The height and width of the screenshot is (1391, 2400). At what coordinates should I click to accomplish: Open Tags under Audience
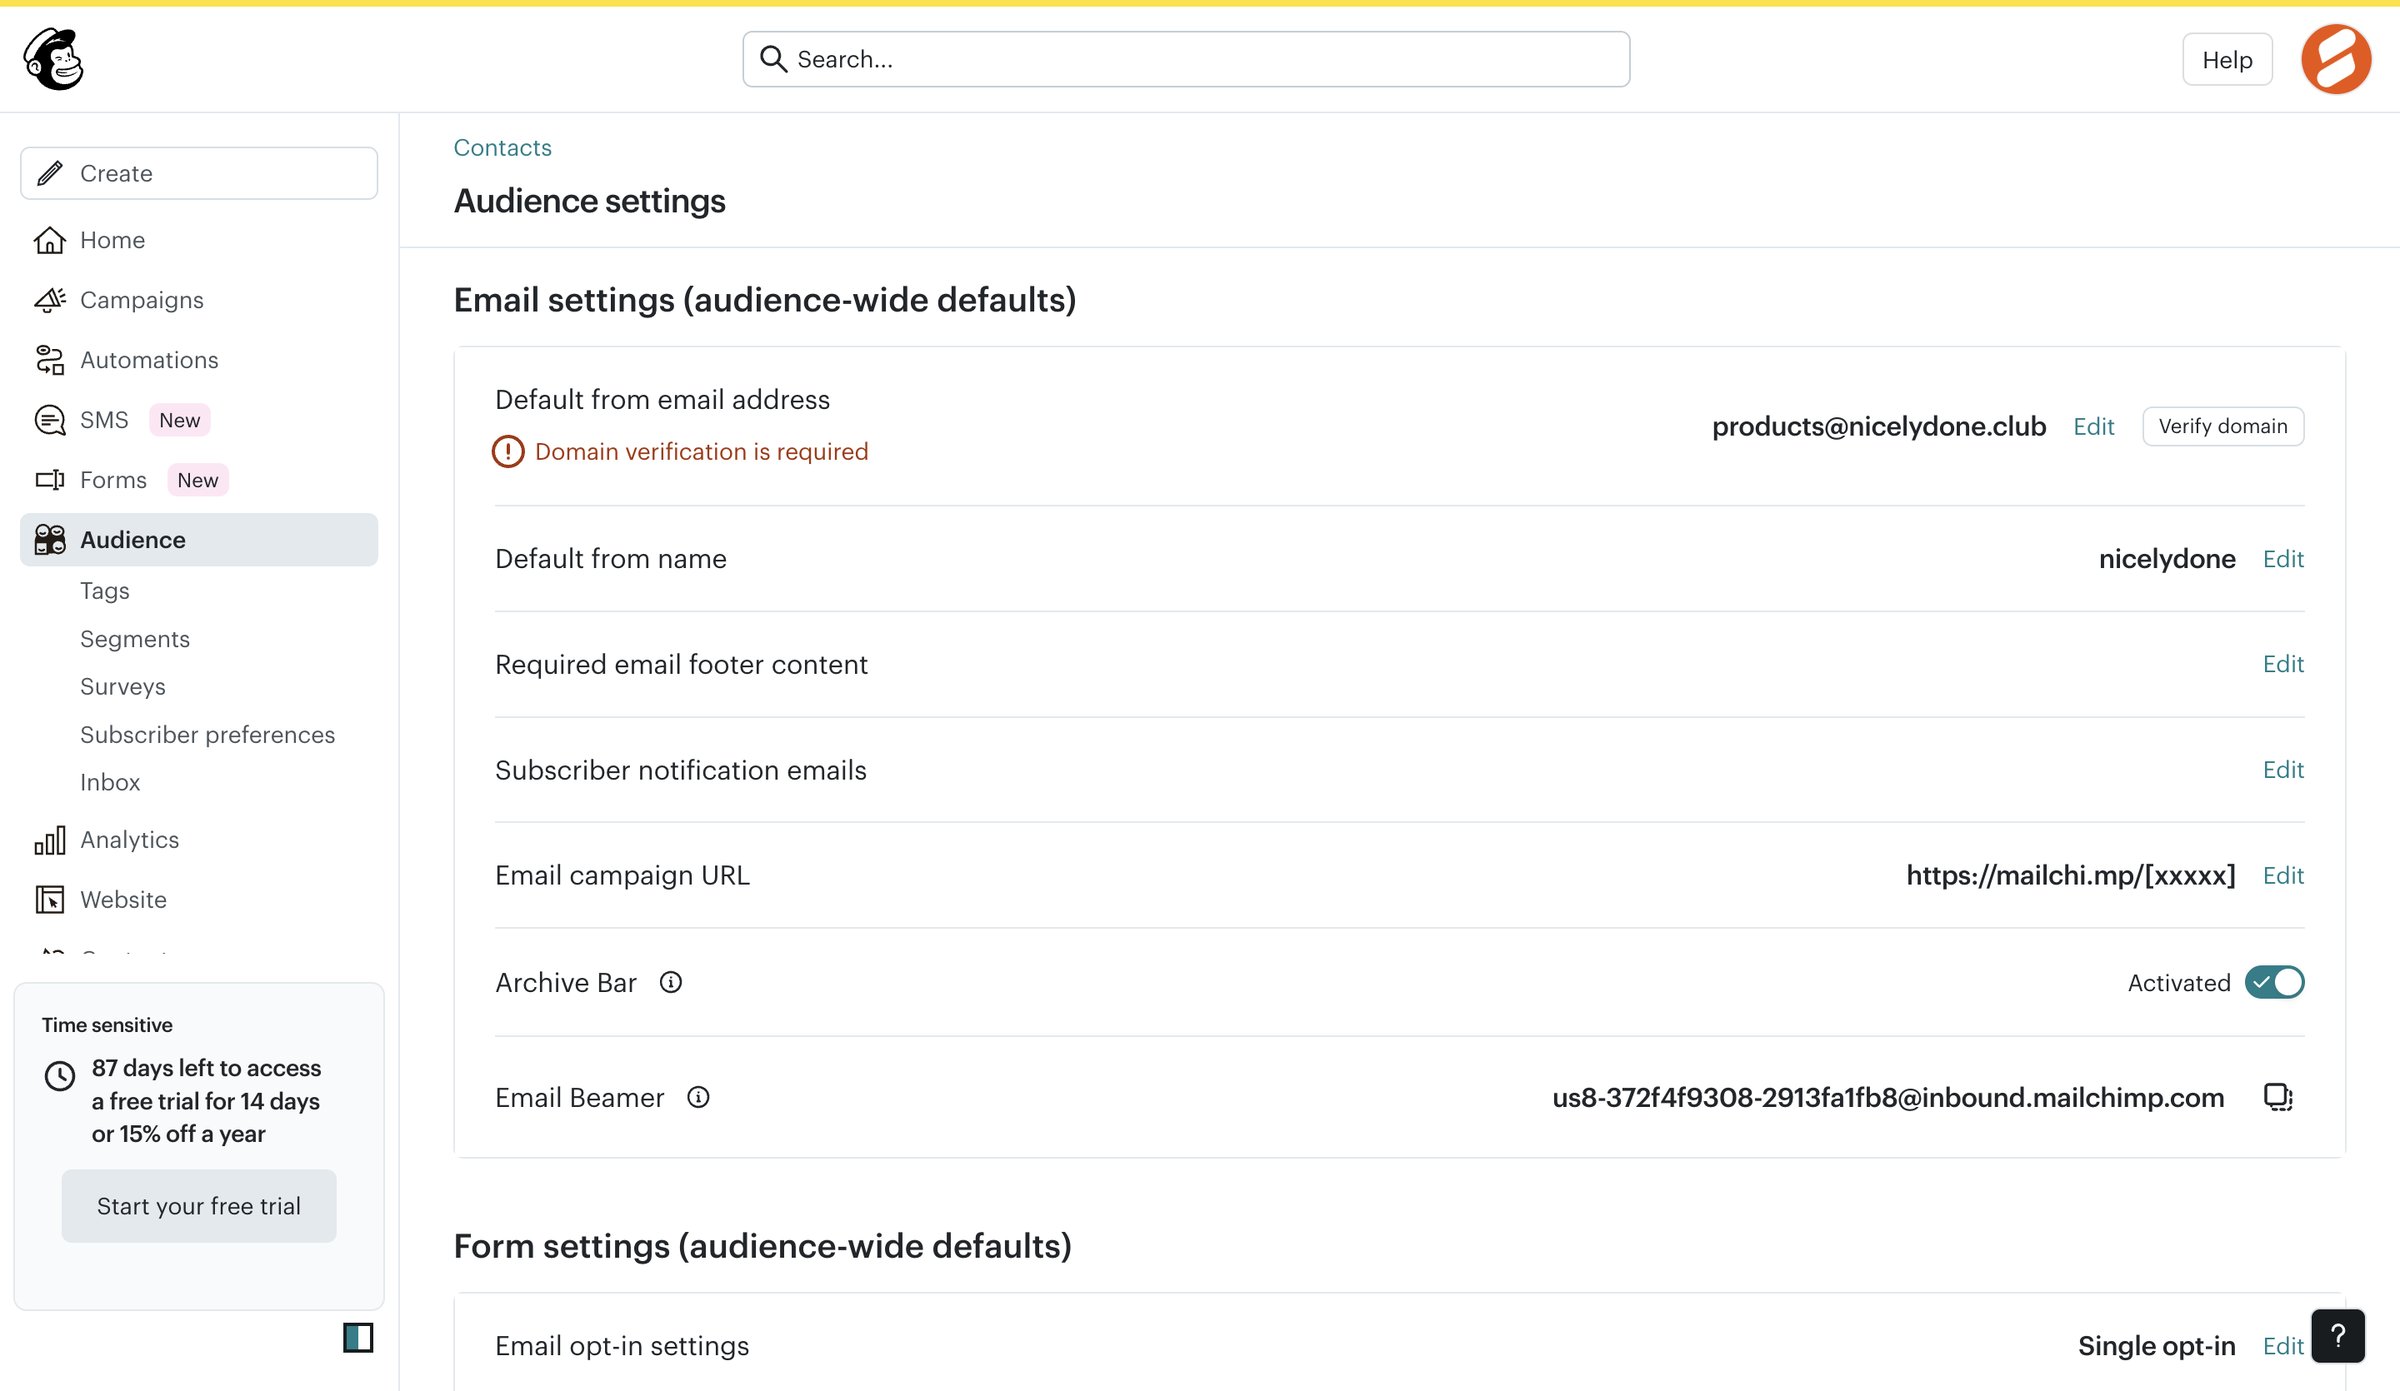pos(105,591)
